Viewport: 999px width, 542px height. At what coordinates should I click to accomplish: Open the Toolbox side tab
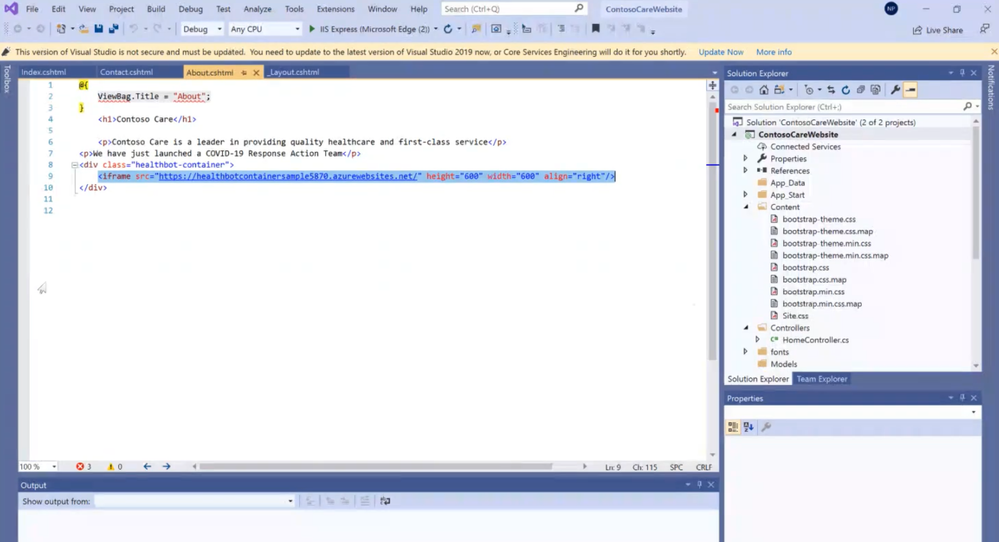click(x=6, y=79)
